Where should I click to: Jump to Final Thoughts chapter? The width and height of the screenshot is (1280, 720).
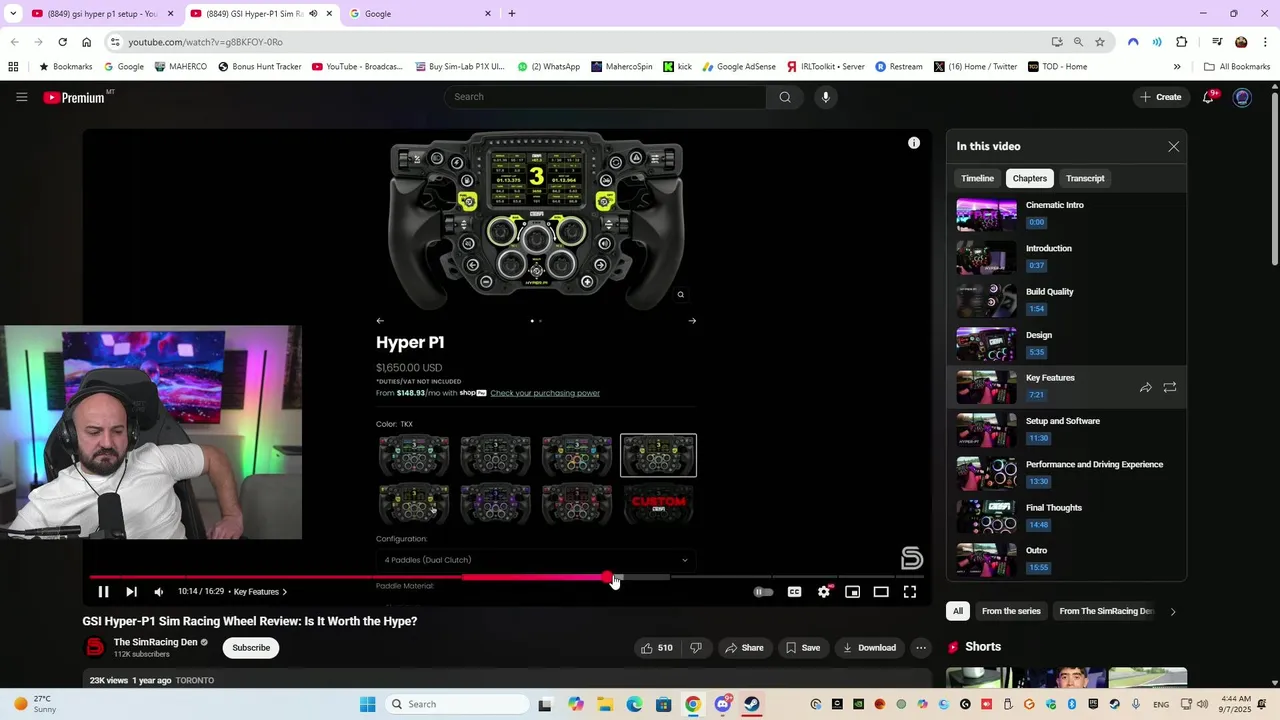1067,516
